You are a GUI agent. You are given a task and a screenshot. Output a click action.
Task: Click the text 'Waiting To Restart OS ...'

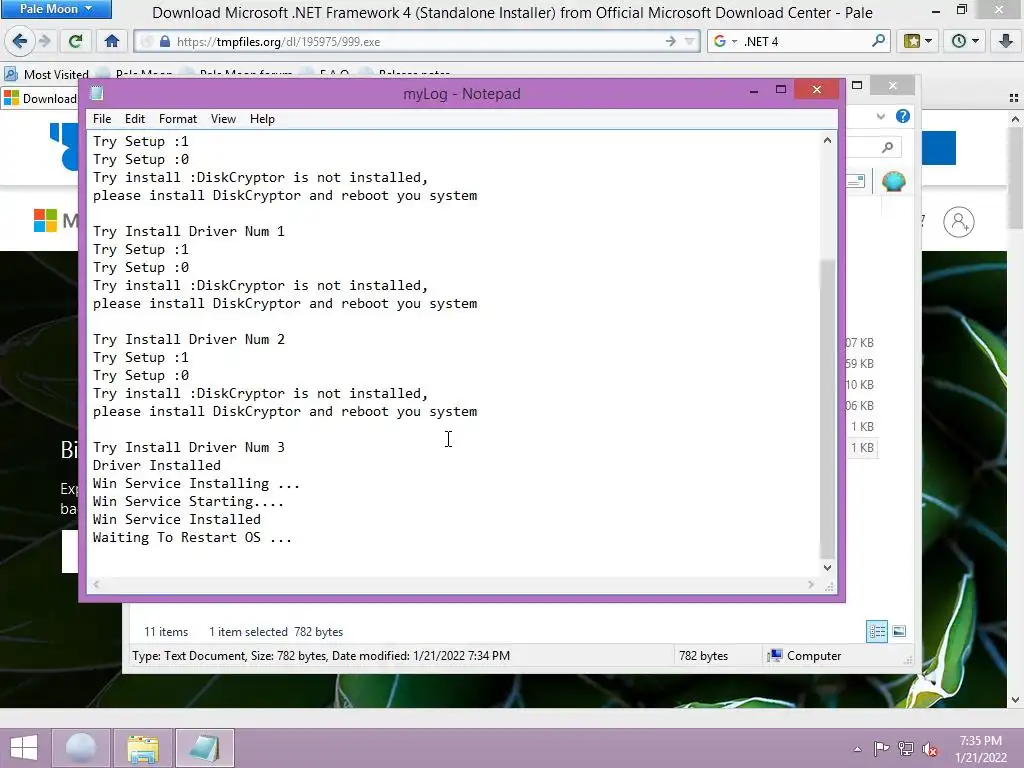(x=192, y=537)
